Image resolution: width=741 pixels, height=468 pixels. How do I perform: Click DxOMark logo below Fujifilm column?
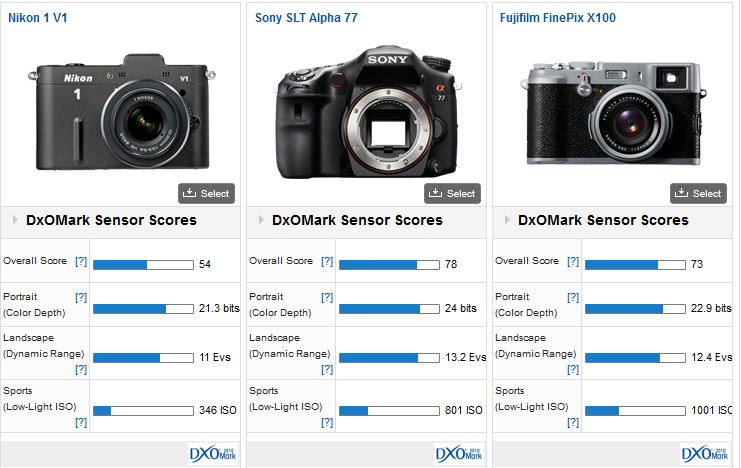point(705,454)
